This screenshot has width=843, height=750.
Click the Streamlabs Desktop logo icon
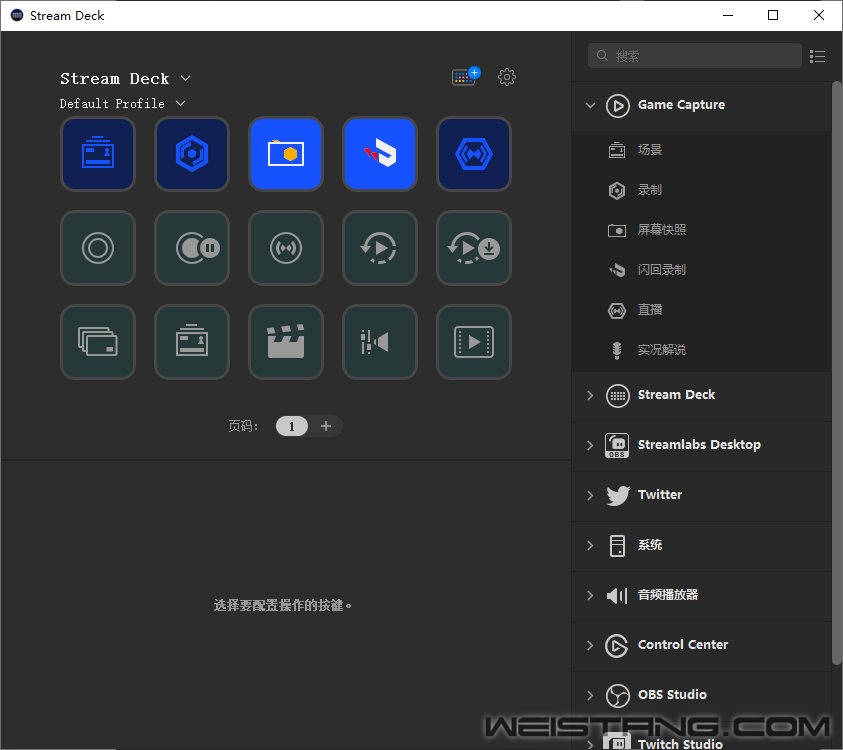(617, 446)
